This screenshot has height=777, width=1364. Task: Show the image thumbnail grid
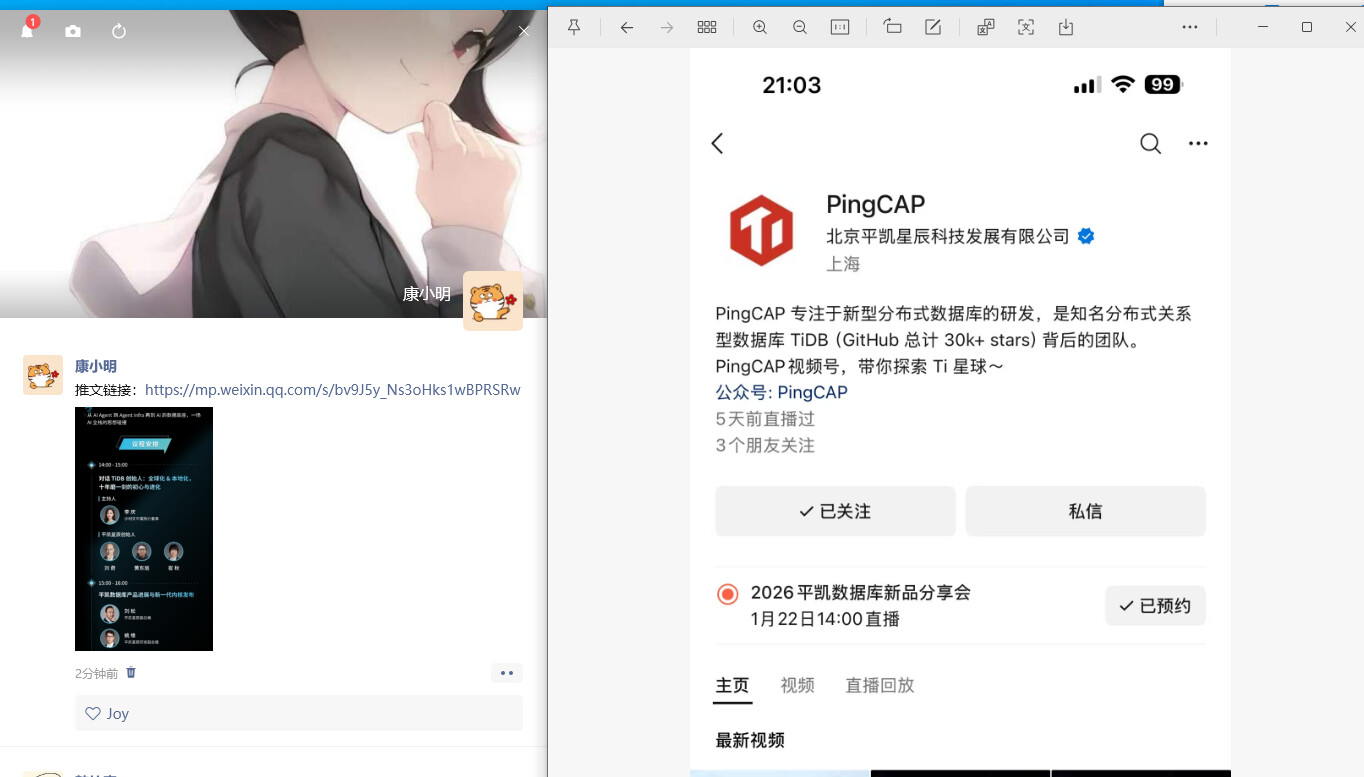[707, 28]
